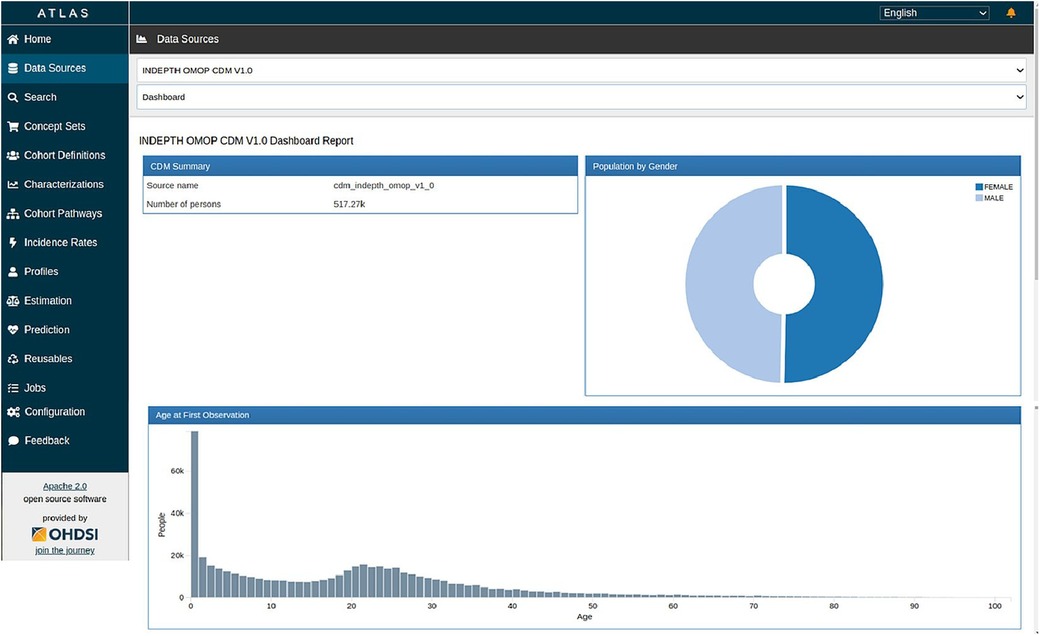
Task: Click the ATLAS title
Action: coord(63,13)
